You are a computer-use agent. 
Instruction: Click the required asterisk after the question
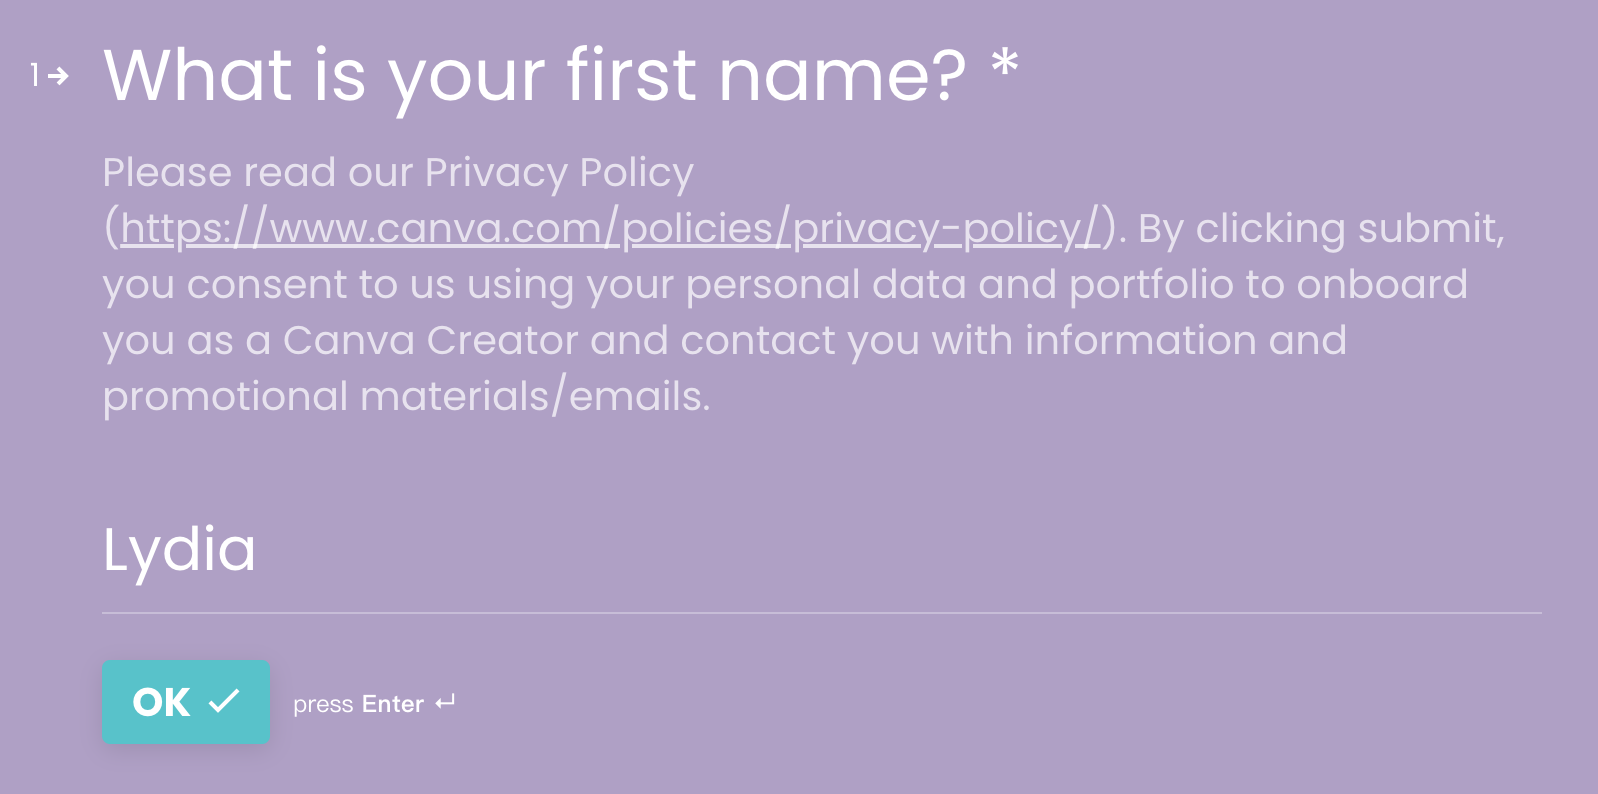(1004, 64)
